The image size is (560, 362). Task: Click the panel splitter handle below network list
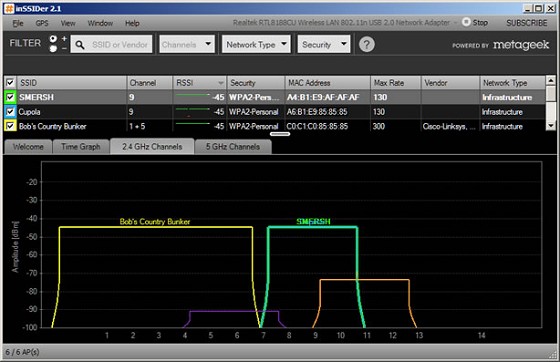(x=280, y=134)
